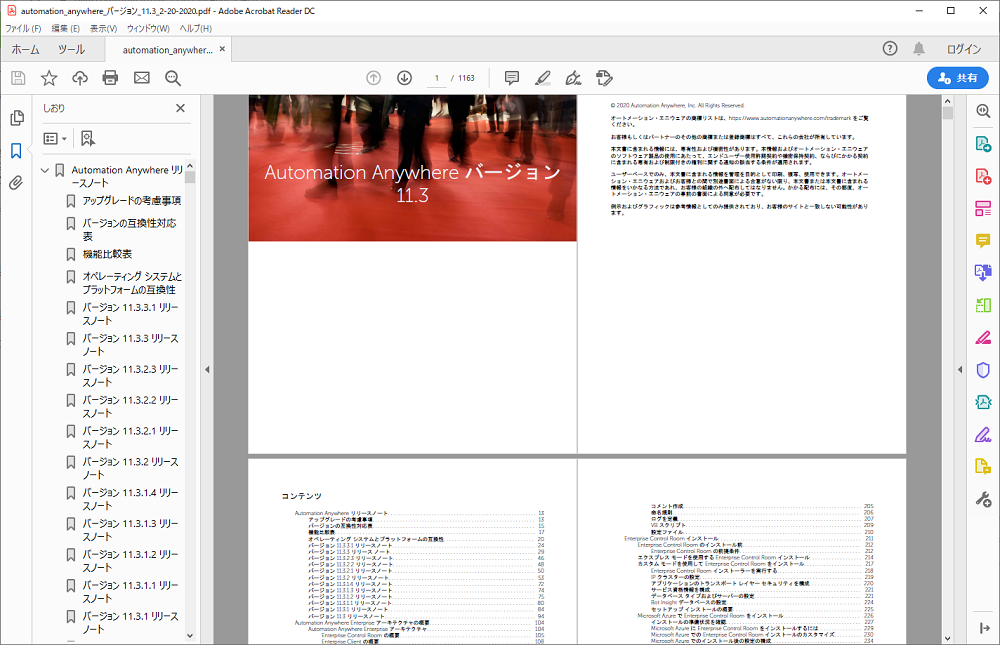1000x645 pixels.
Task: Click the automationanywhere.com trademark URL
Action: [790, 118]
